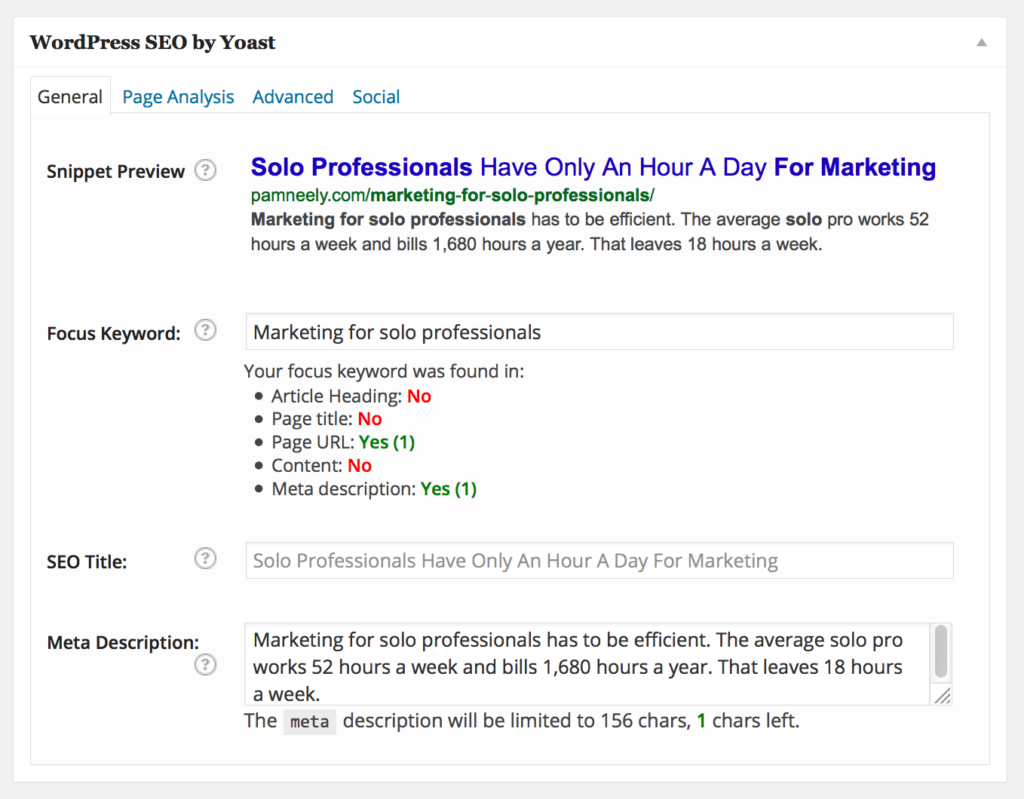Click the "Page URL: Yes (1)" result
This screenshot has width=1024, height=799.
343,442
